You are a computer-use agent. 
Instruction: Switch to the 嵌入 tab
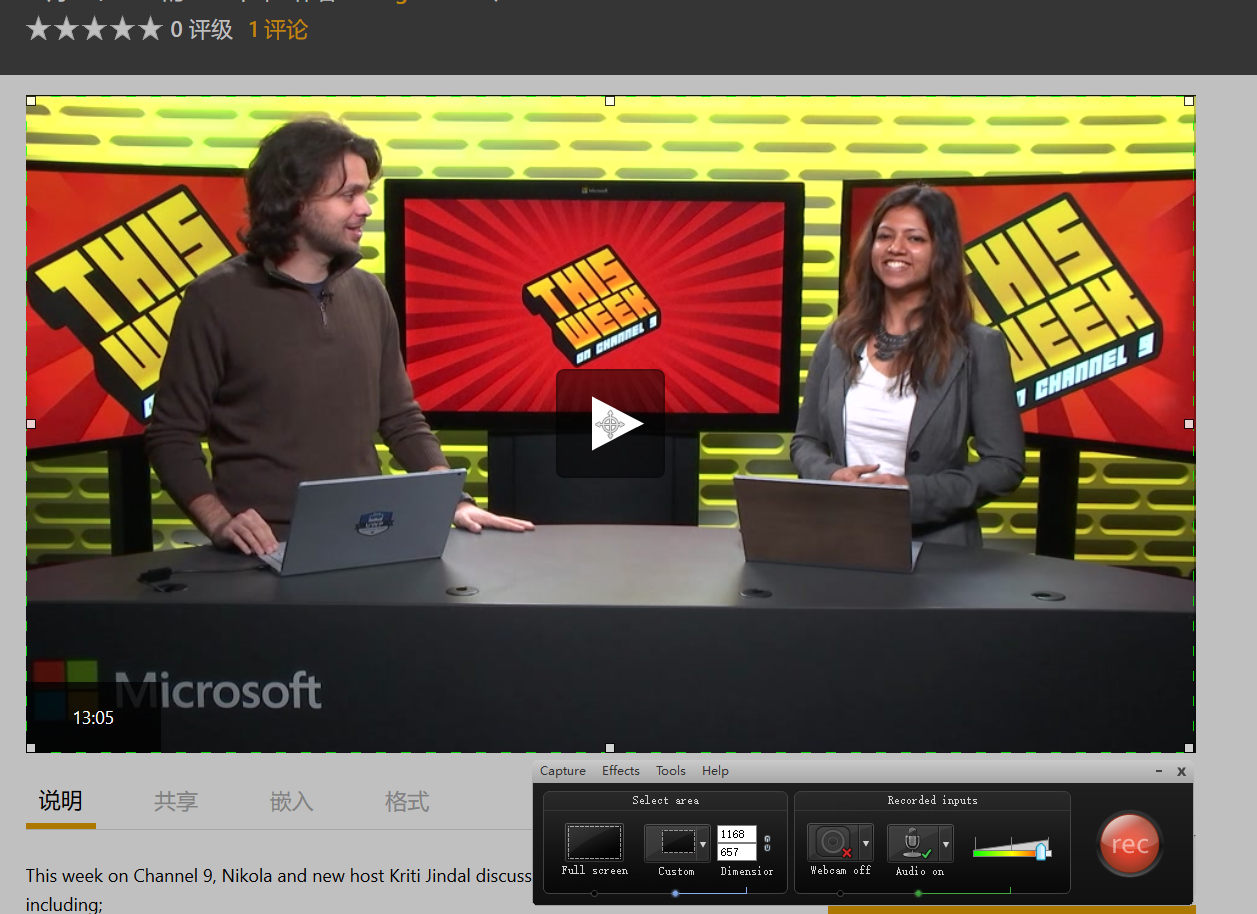click(x=292, y=801)
